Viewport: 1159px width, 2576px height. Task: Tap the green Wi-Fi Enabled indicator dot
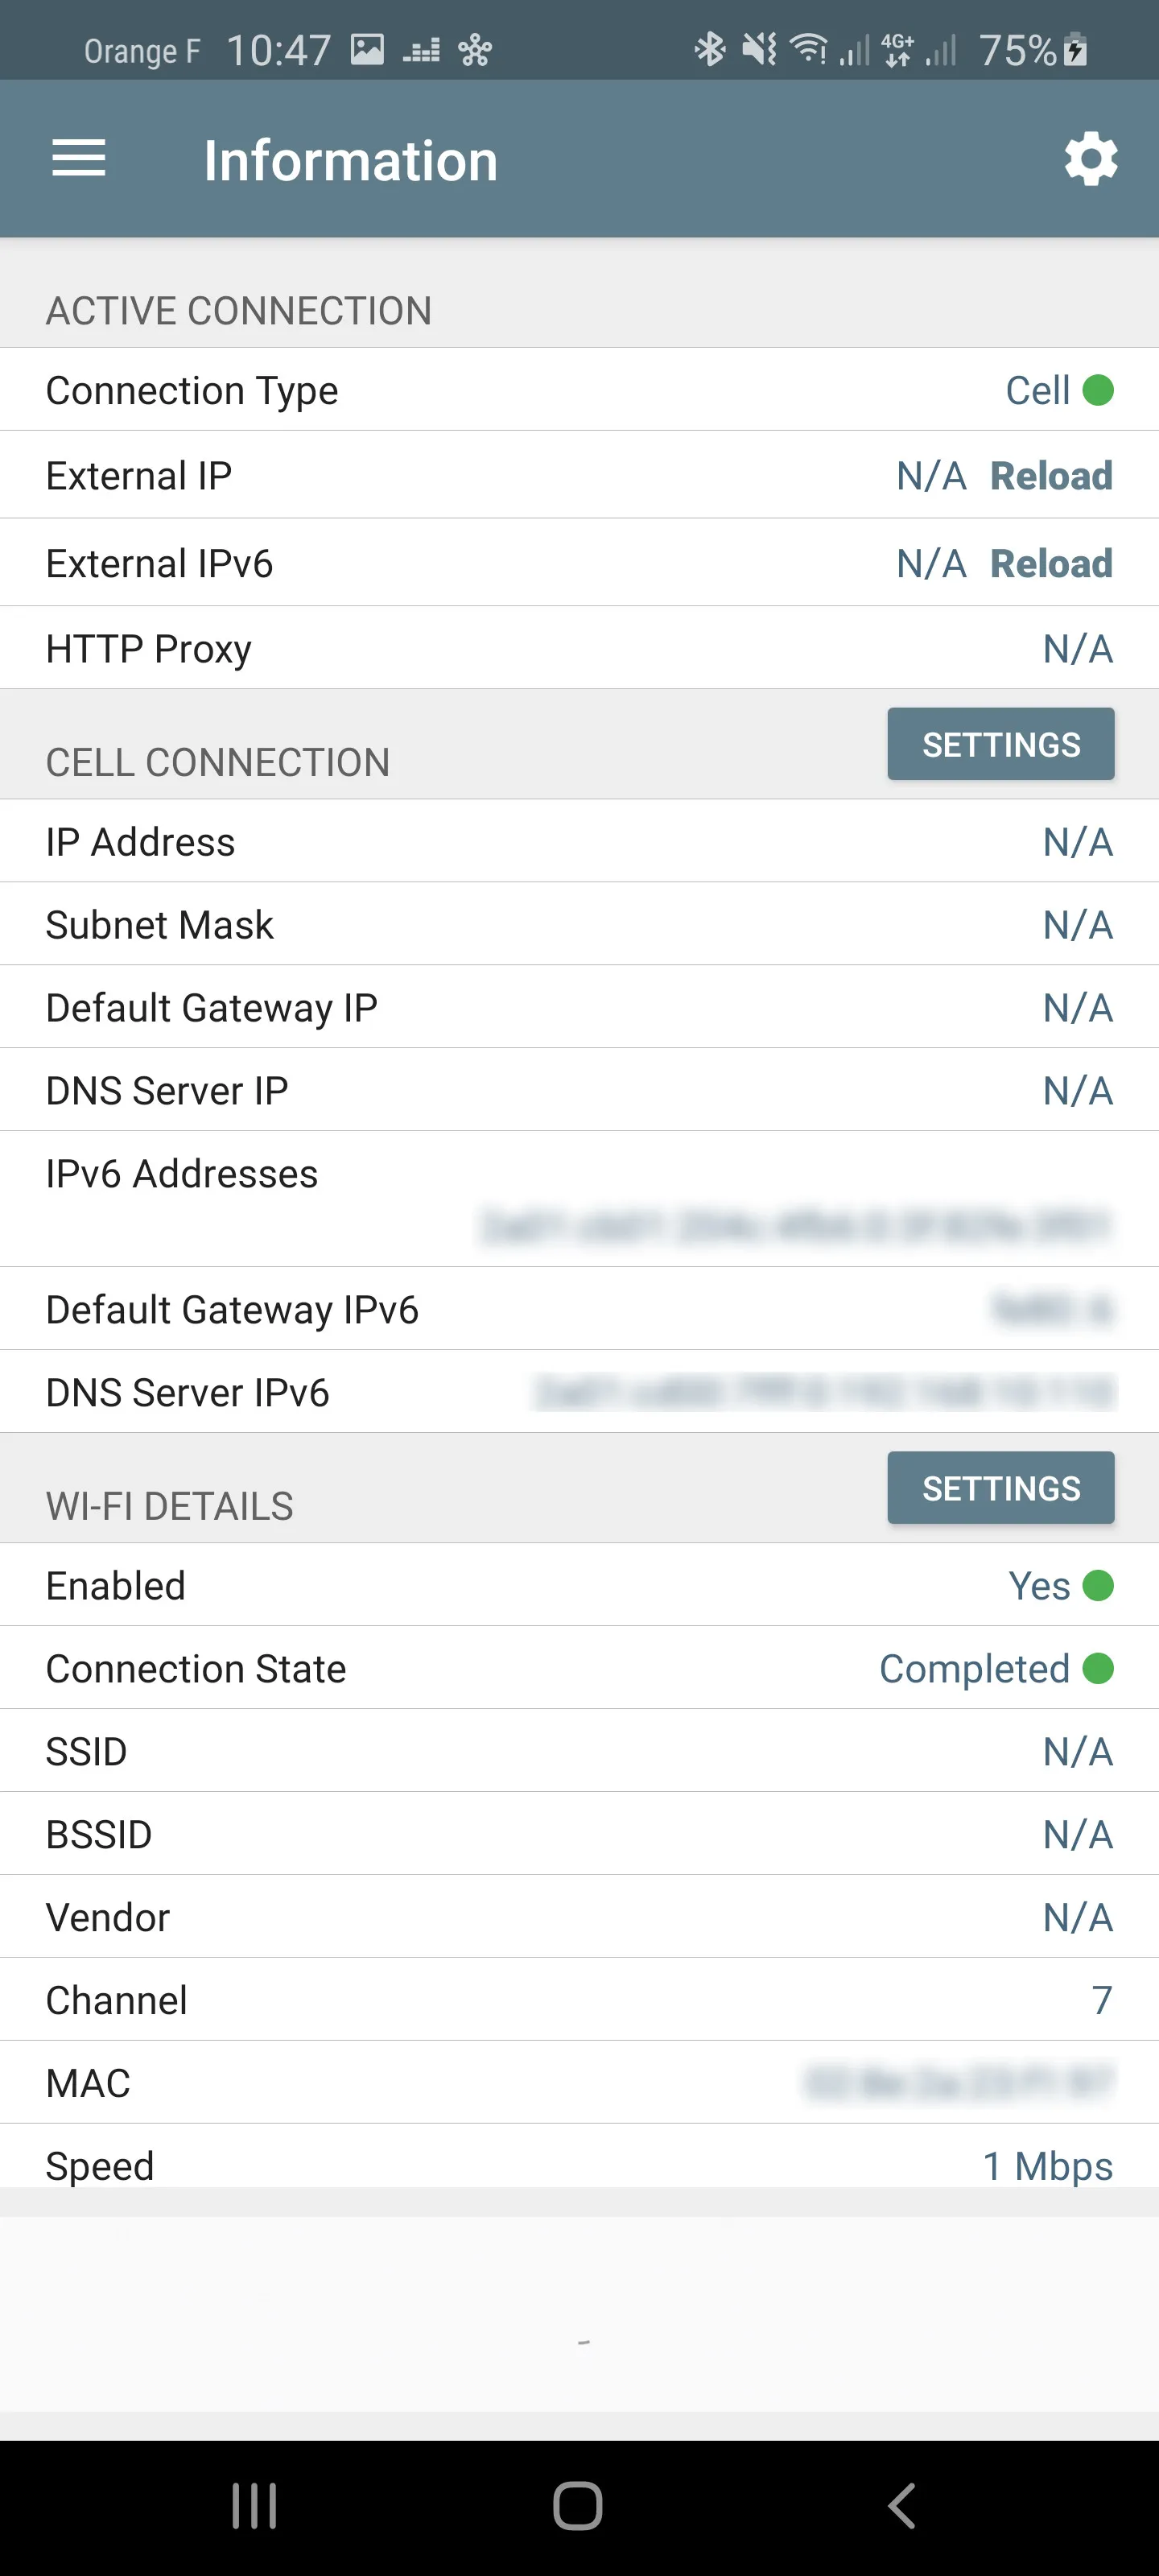[x=1098, y=1585]
